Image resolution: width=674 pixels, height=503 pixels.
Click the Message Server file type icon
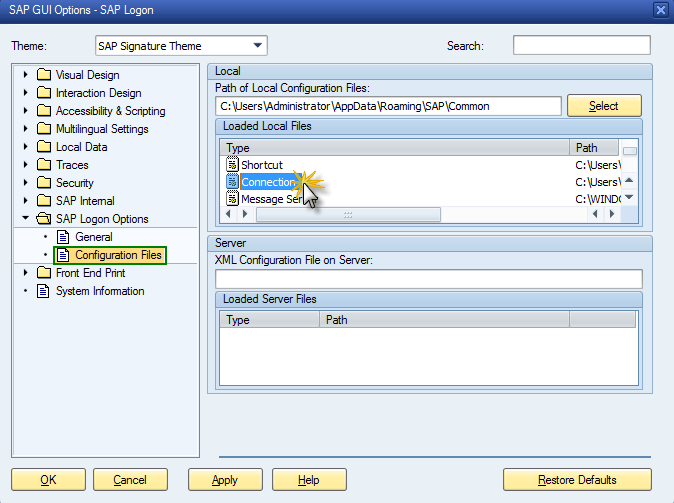coord(232,199)
